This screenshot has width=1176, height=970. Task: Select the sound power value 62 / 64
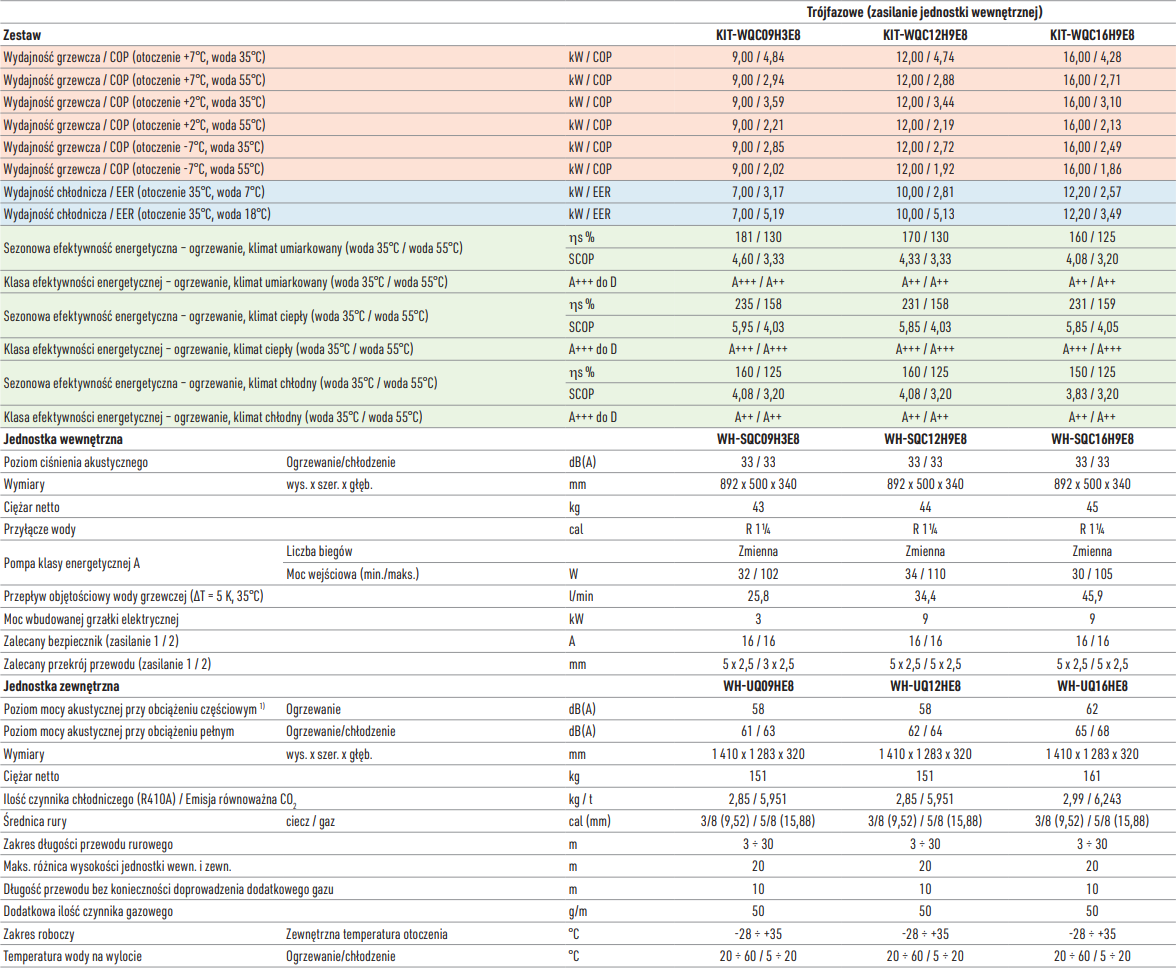[x=925, y=731]
